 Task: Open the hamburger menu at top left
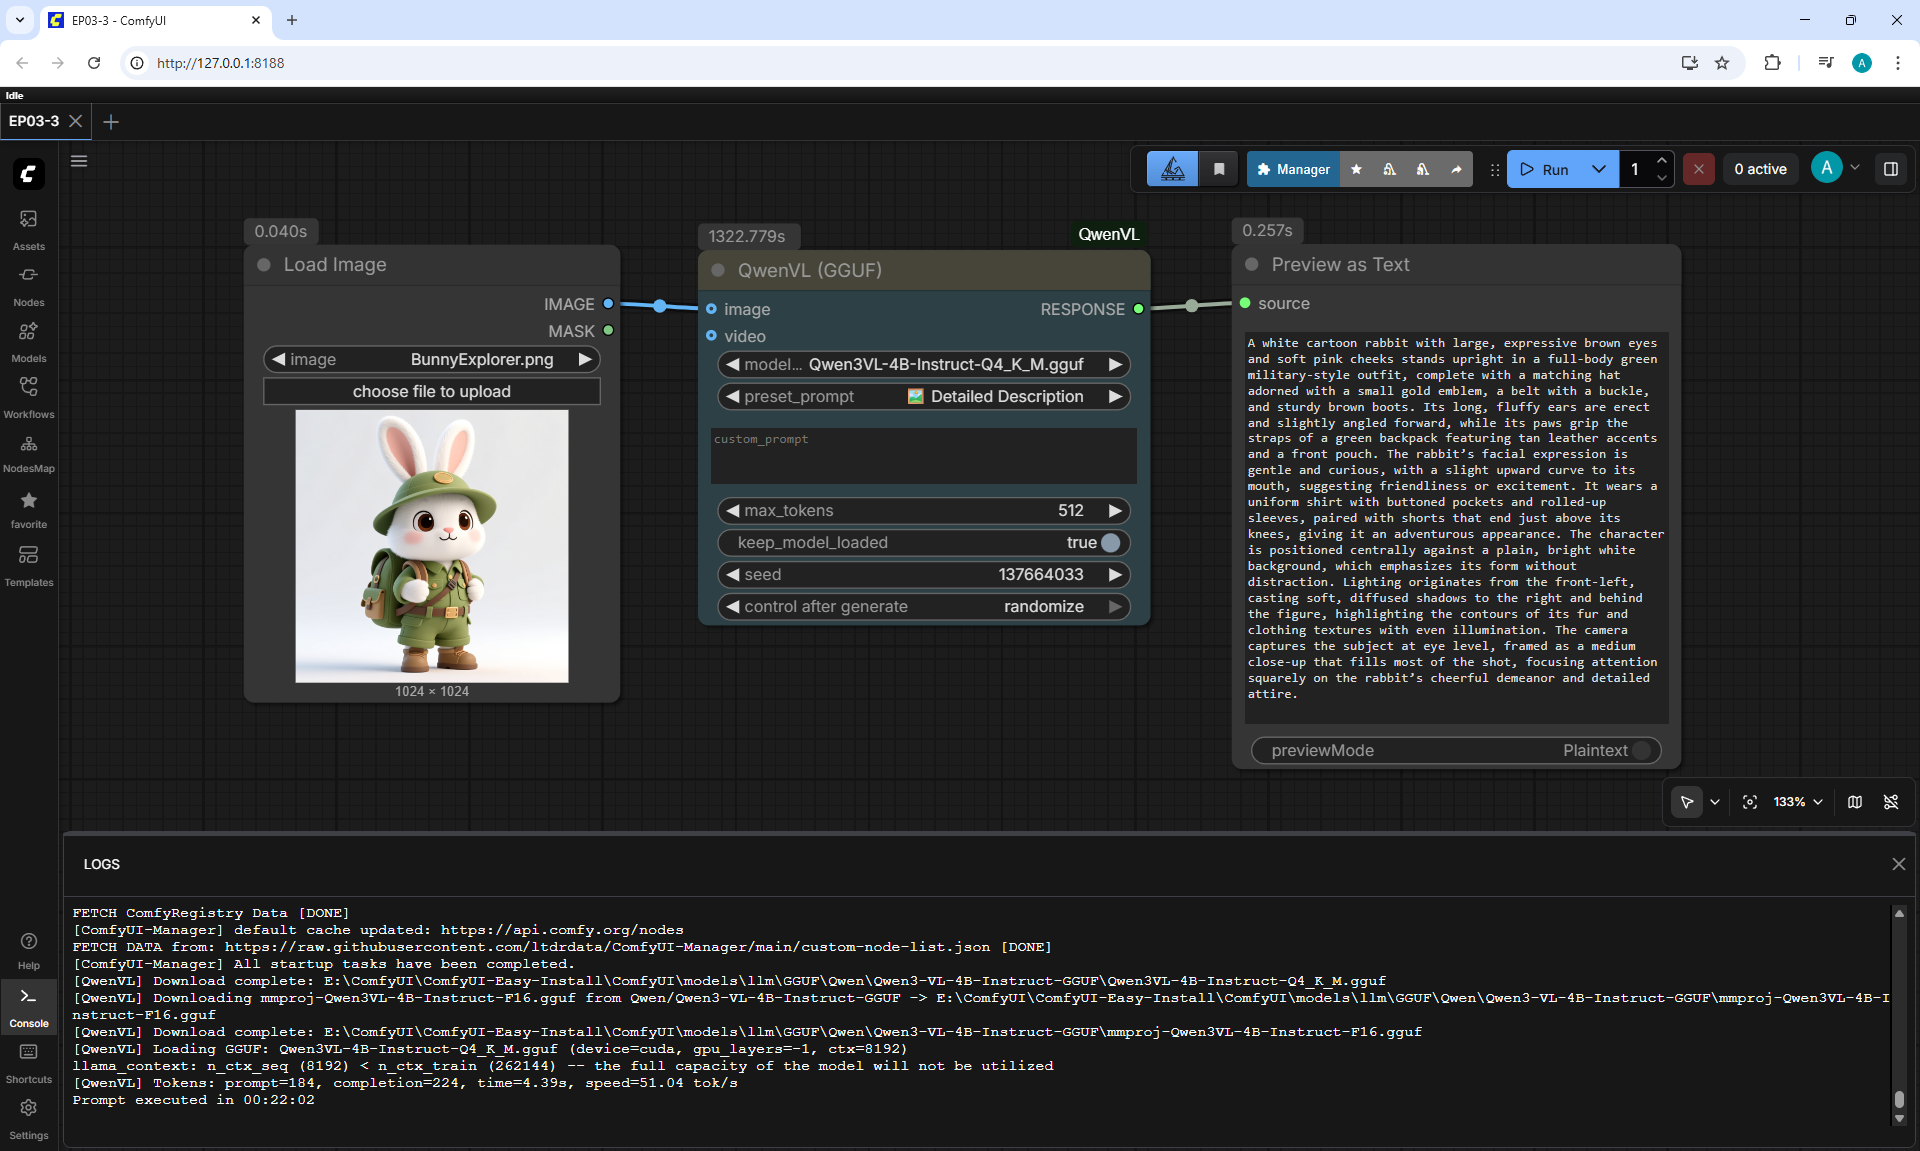tap(79, 161)
